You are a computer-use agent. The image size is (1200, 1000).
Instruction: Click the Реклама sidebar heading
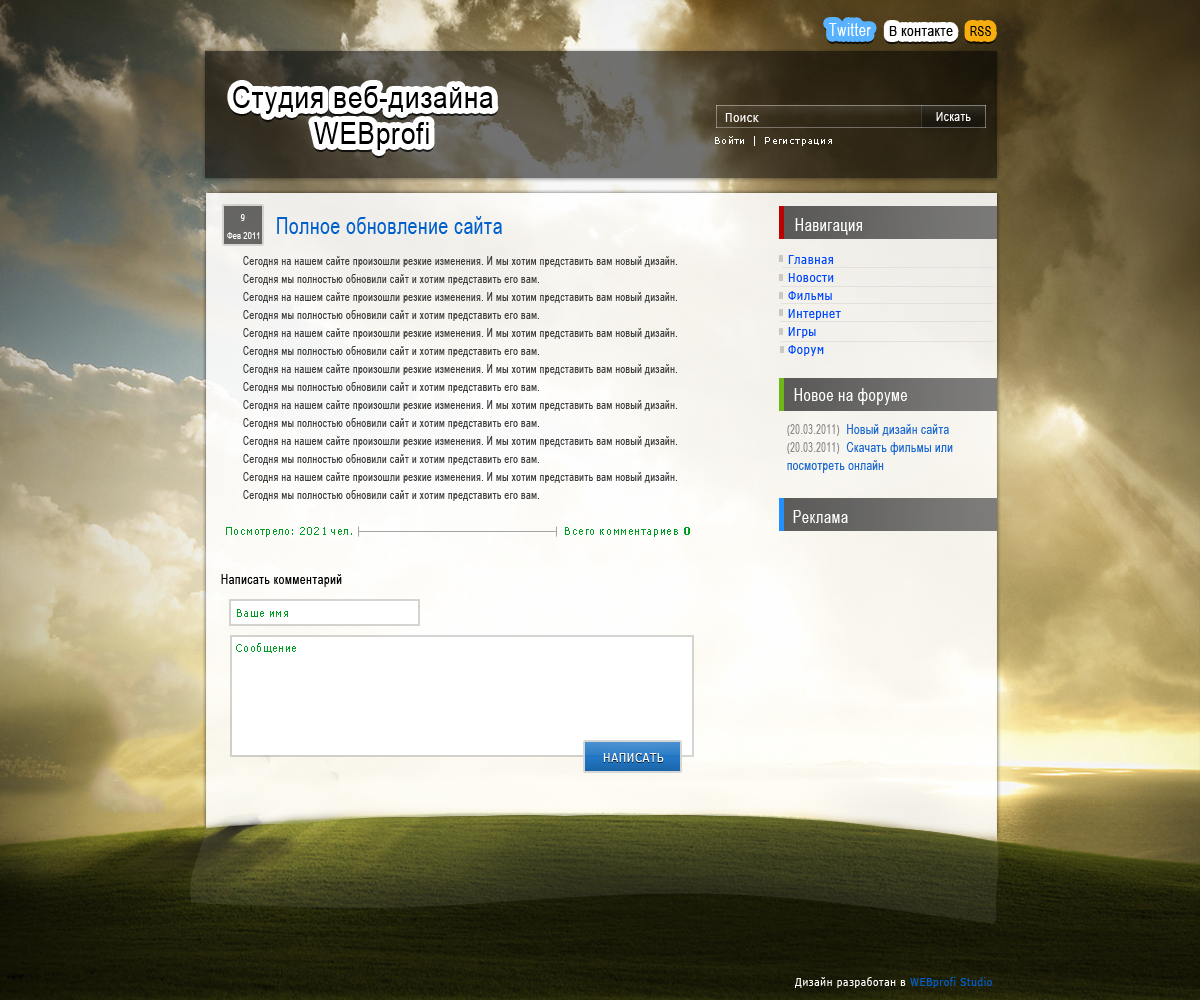(888, 515)
